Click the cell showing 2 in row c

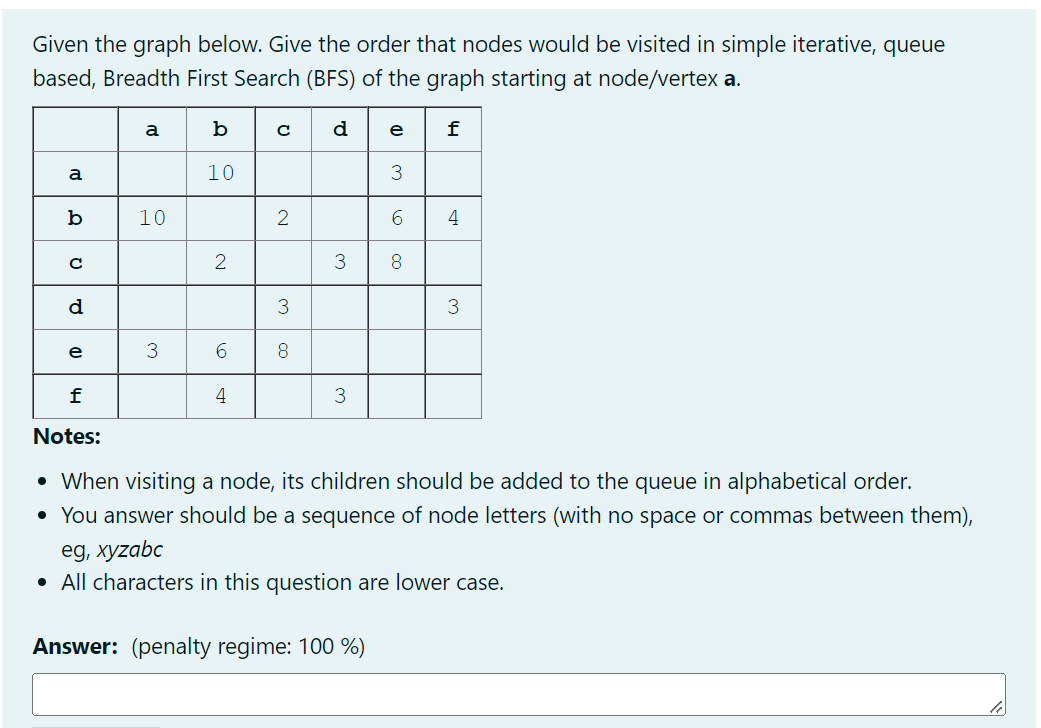point(220,262)
